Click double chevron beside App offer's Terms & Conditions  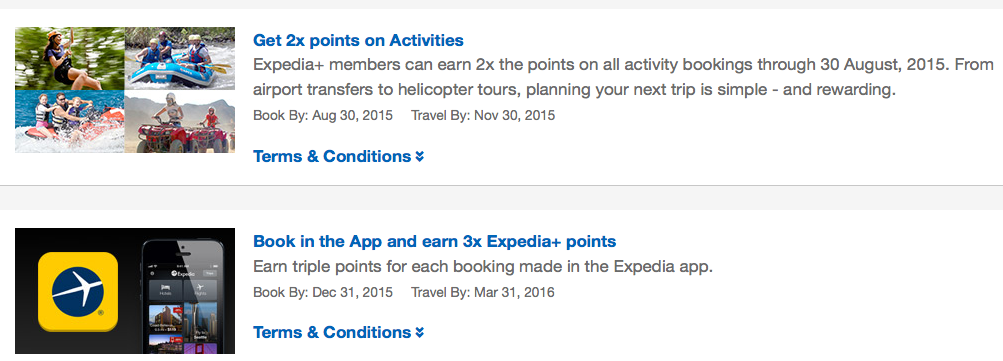(420, 333)
